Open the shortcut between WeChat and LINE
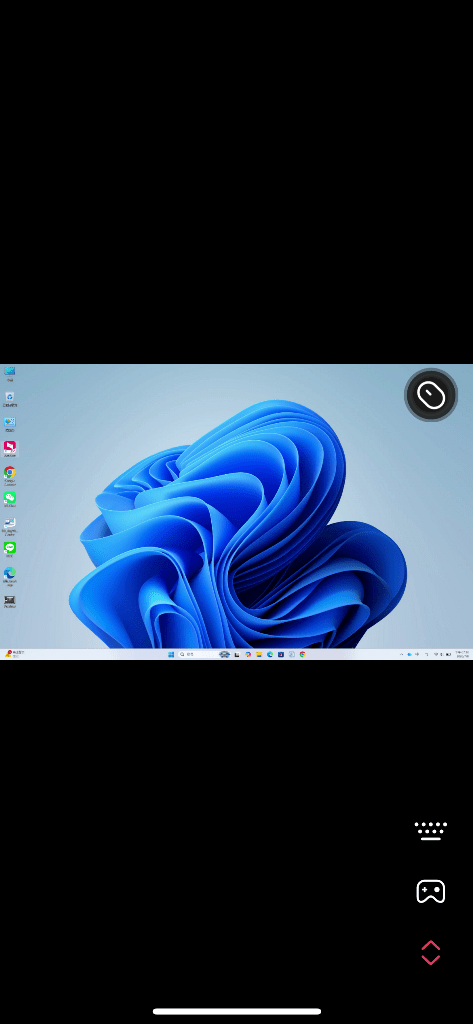473x1024 pixels. click(10, 526)
